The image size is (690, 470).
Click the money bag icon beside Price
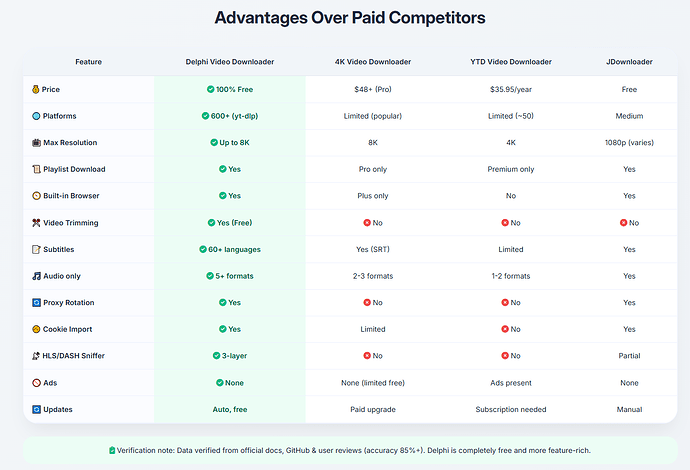pos(36,89)
